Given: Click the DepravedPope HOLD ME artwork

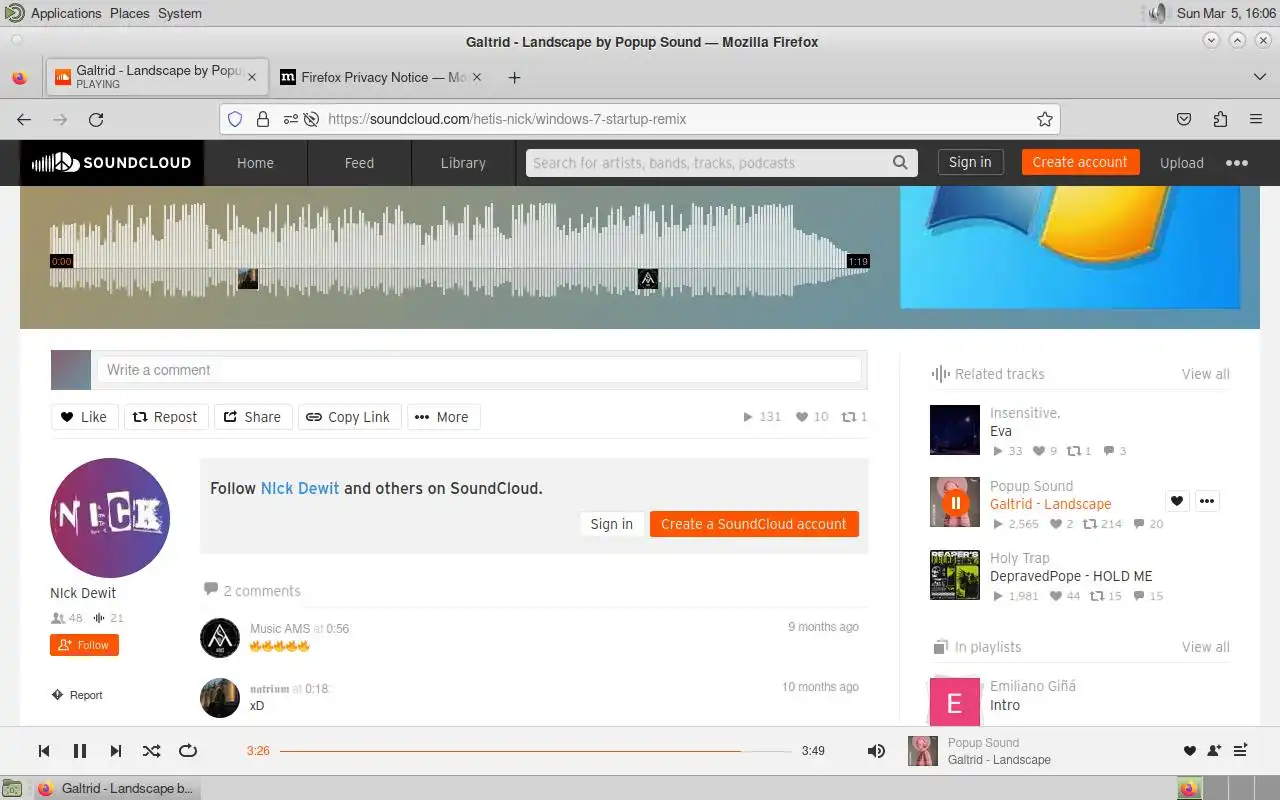Looking at the screenshot, I should click(955, 575).
